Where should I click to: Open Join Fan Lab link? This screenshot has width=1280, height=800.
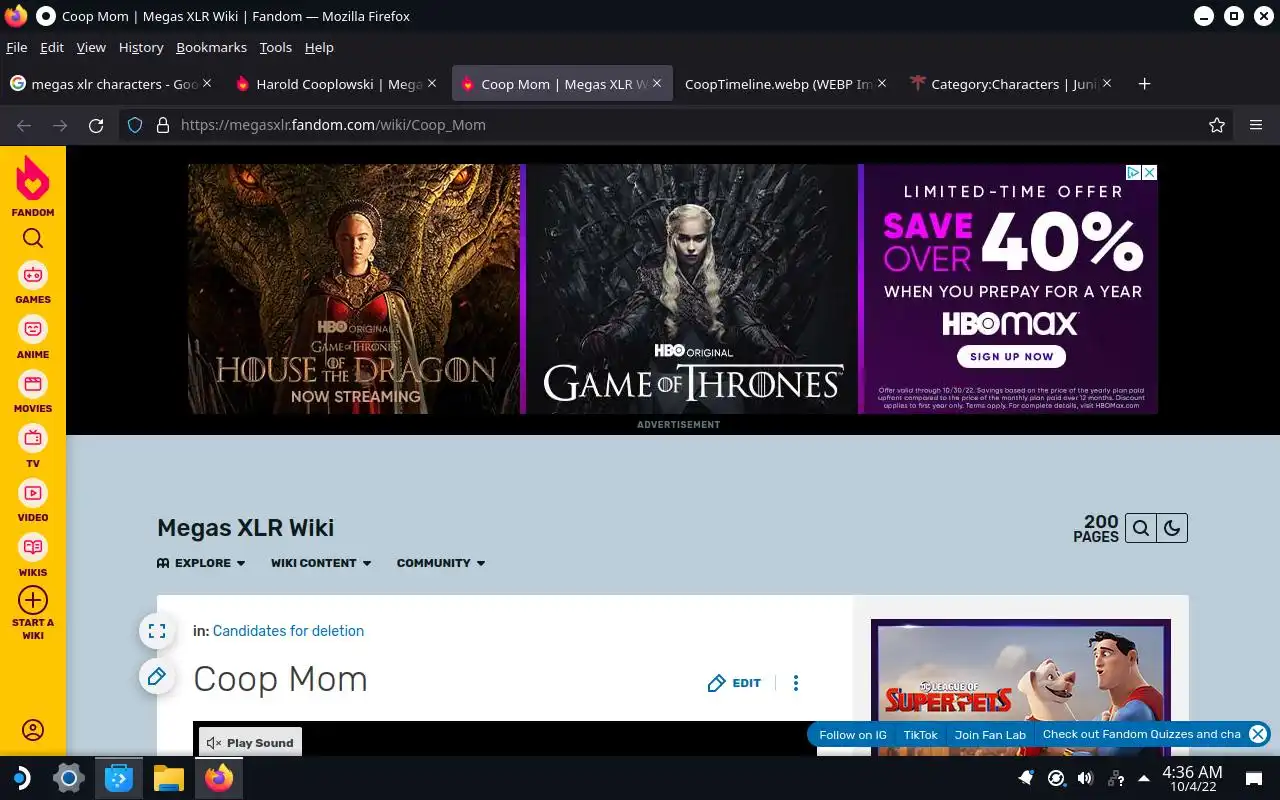click(990, 734)
